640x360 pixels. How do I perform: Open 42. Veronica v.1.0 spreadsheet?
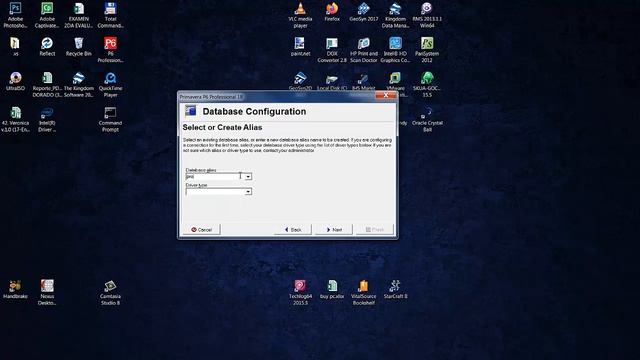[15, 119]
